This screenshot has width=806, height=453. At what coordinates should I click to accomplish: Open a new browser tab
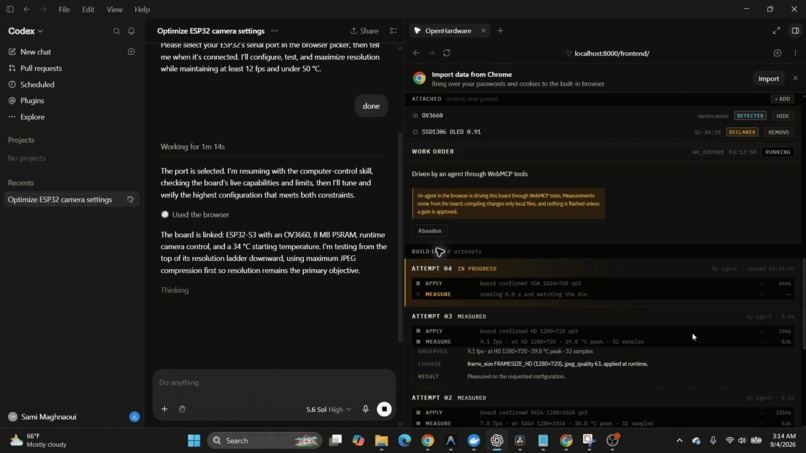pyautogui.click(x=500, y=31)
